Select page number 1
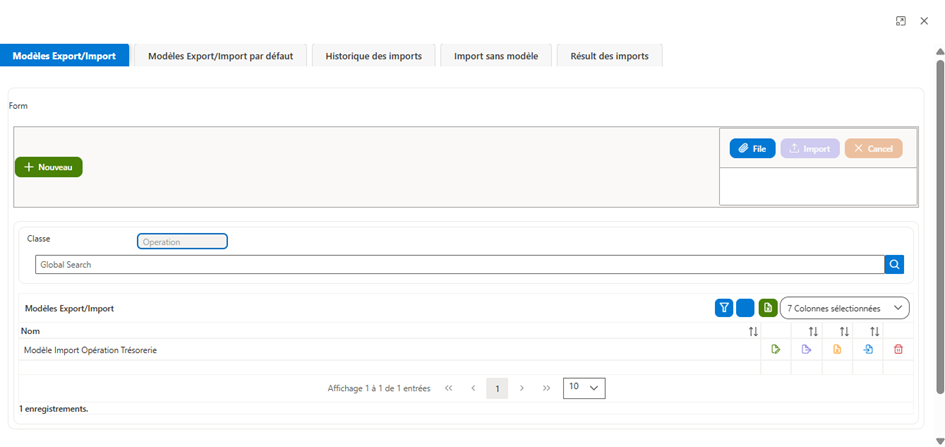This screenshot has height=447, width=945. [x=497, y=389]
